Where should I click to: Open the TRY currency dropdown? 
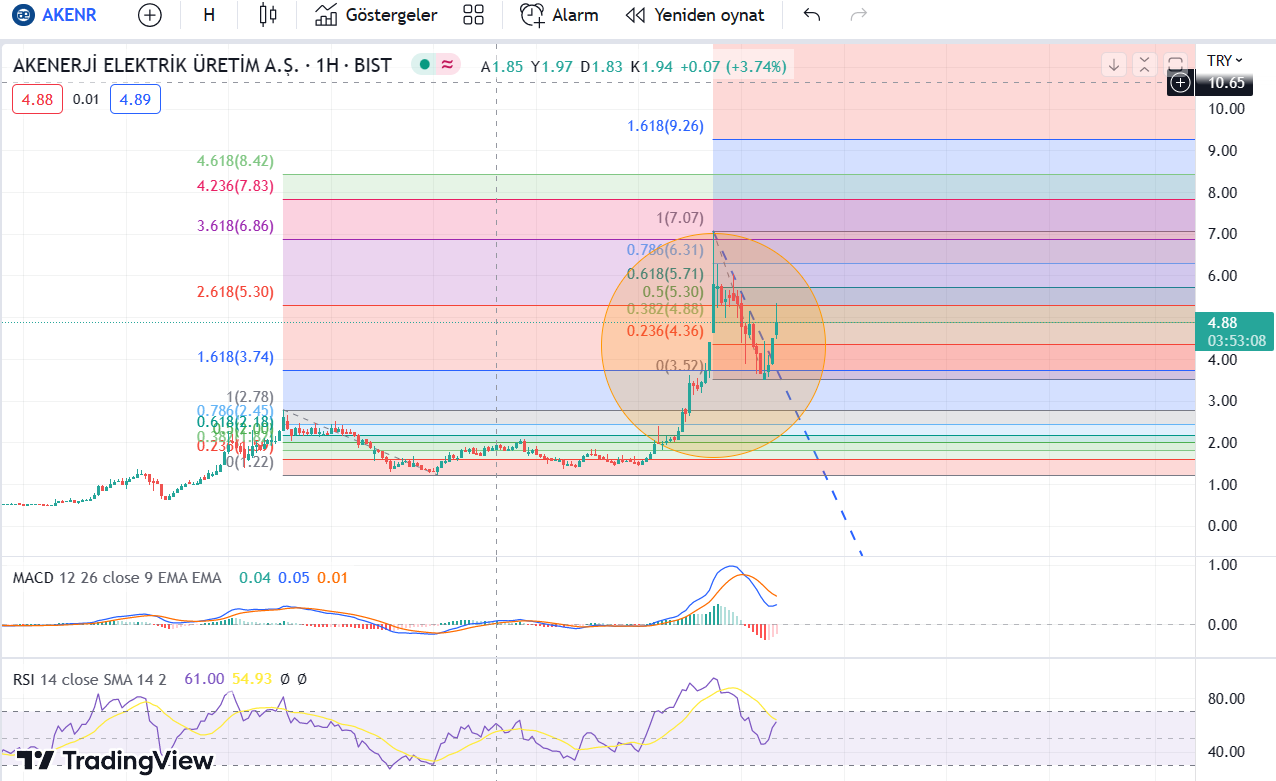[x=1225, y=61]
